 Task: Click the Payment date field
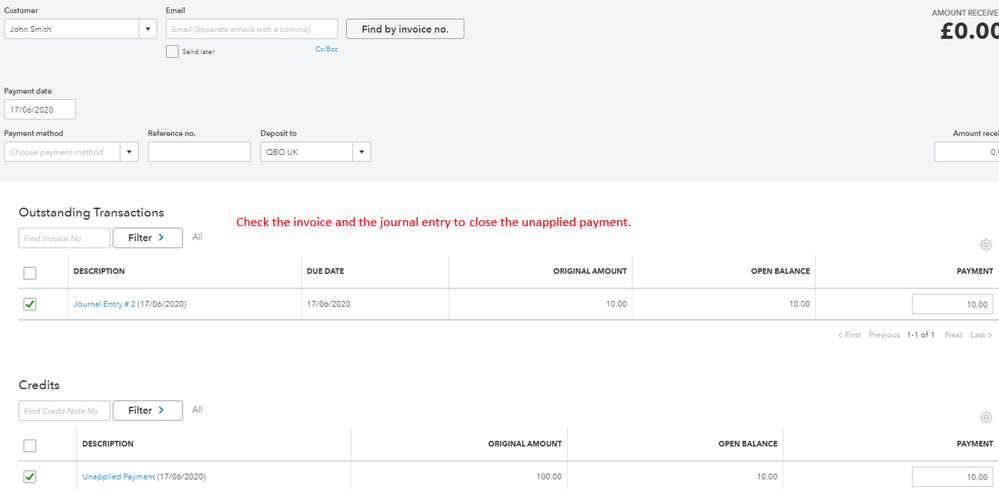(x=40, y=110)
